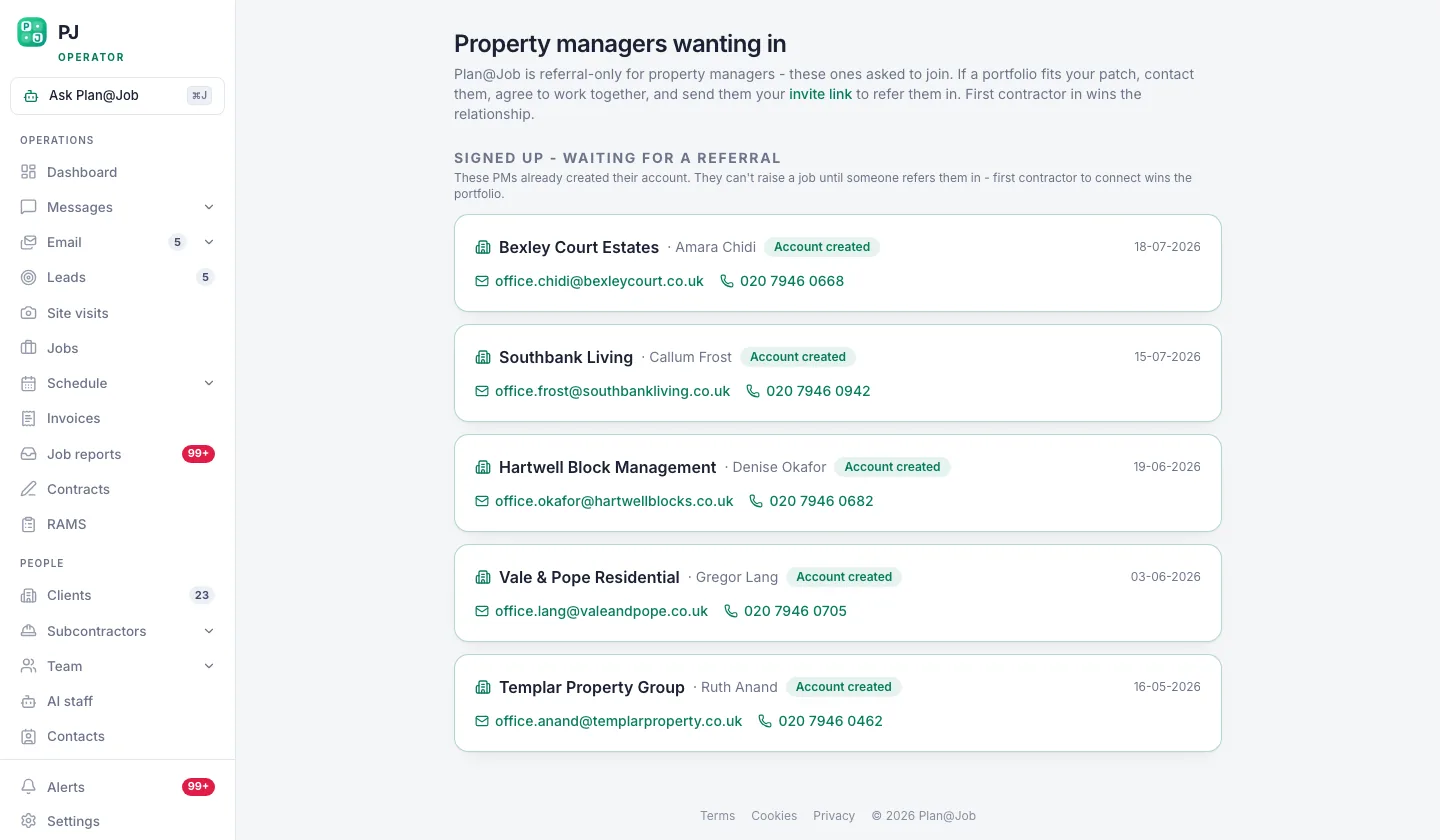Open Clients in the sidebar

pos(117,595)
